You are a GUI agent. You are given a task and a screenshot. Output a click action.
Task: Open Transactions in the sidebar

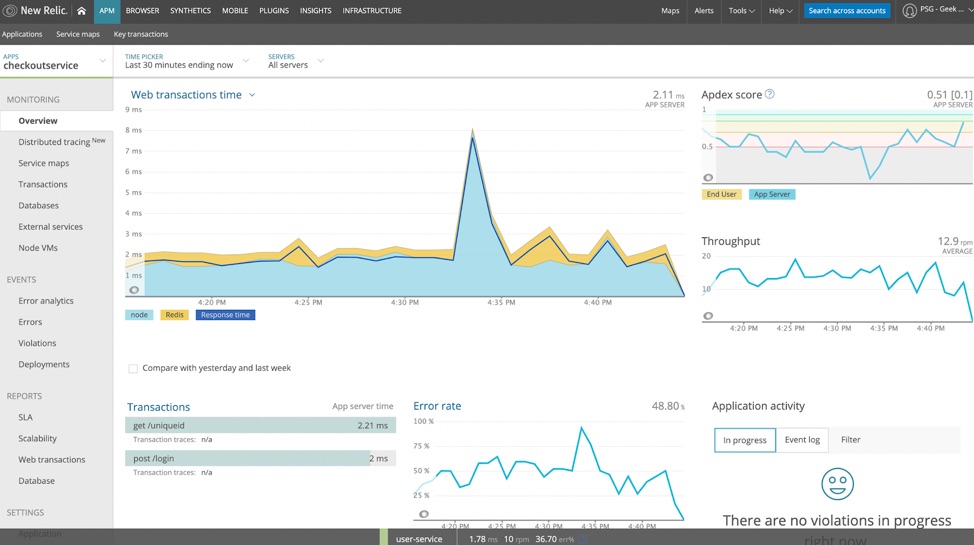tap(42, 184)
